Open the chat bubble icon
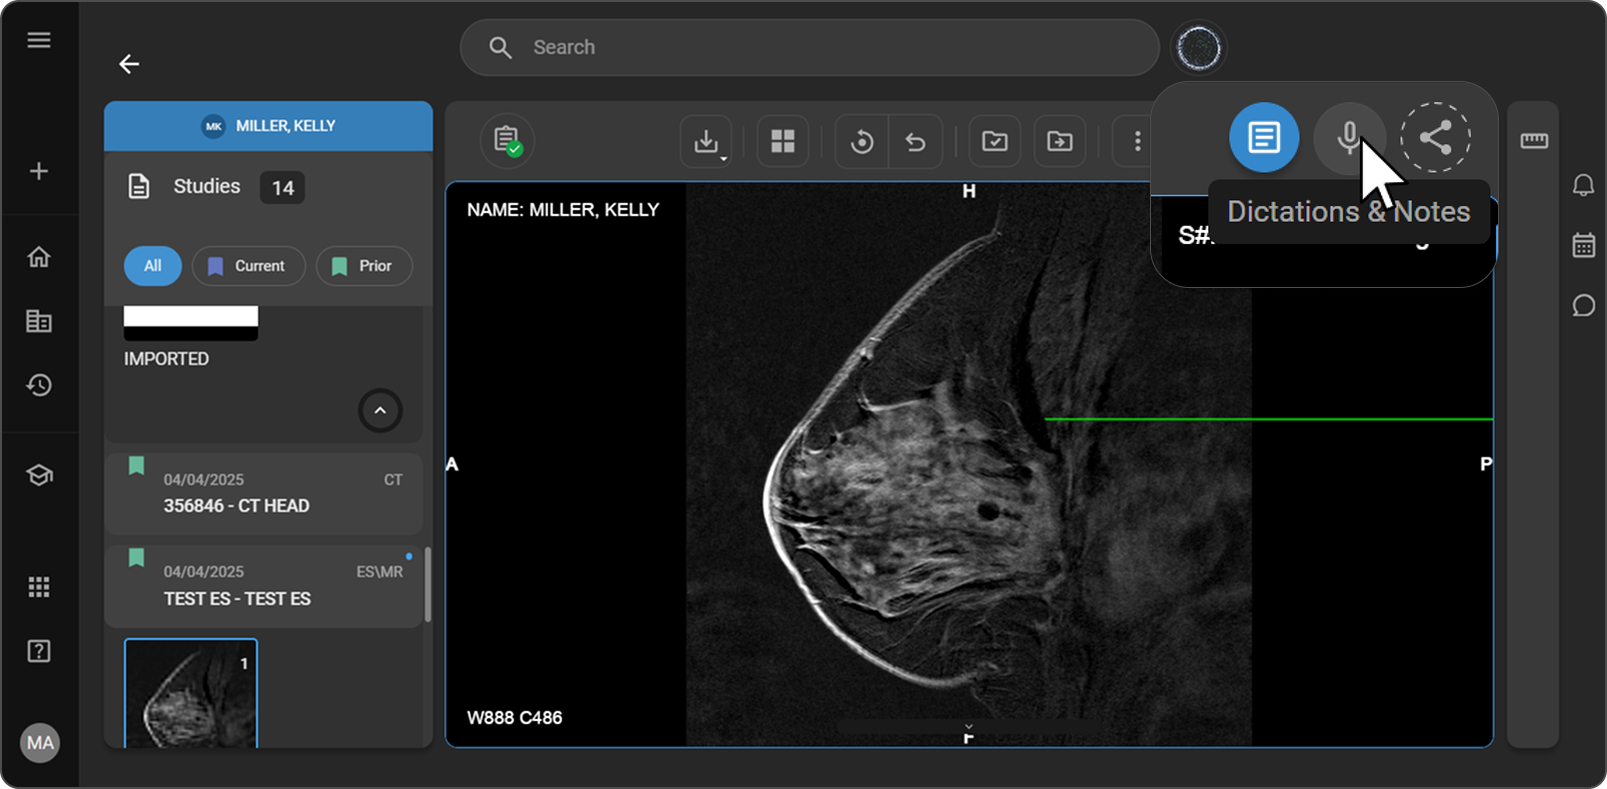Image resolution: width=1607 pixels, height=789 pixels. click(x=1583, y=305)
